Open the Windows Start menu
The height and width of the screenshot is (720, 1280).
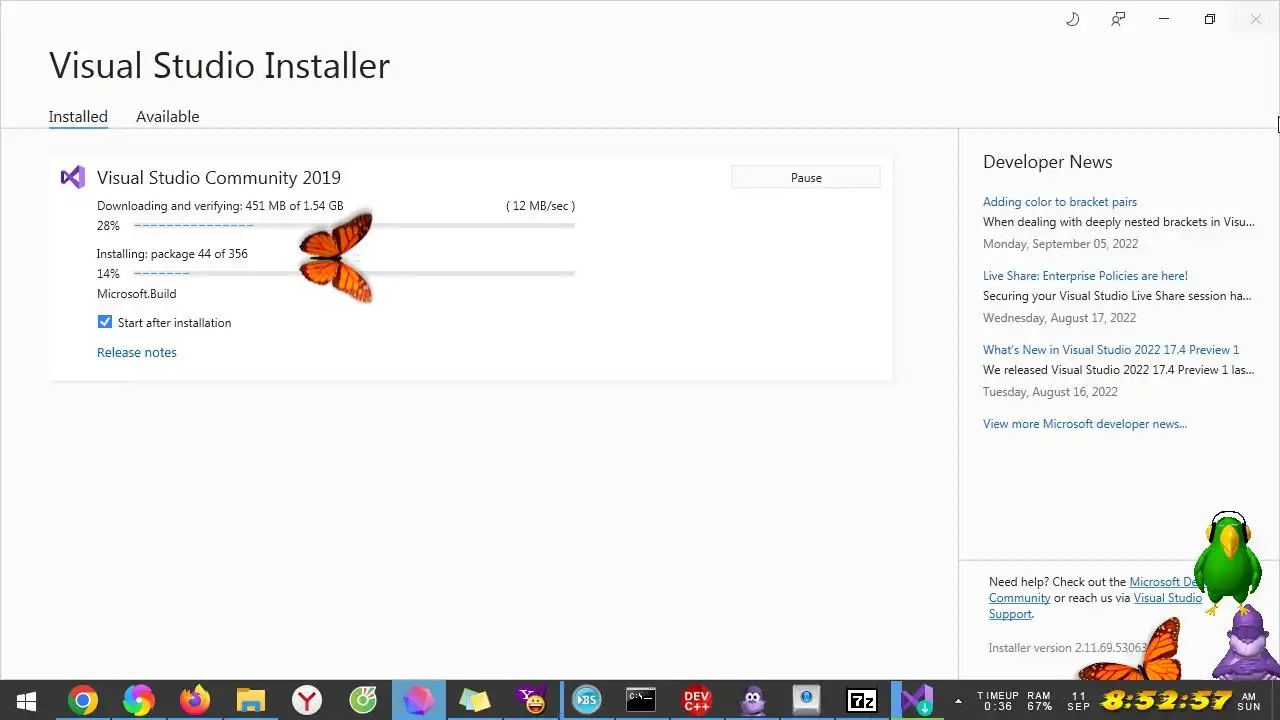27,700
